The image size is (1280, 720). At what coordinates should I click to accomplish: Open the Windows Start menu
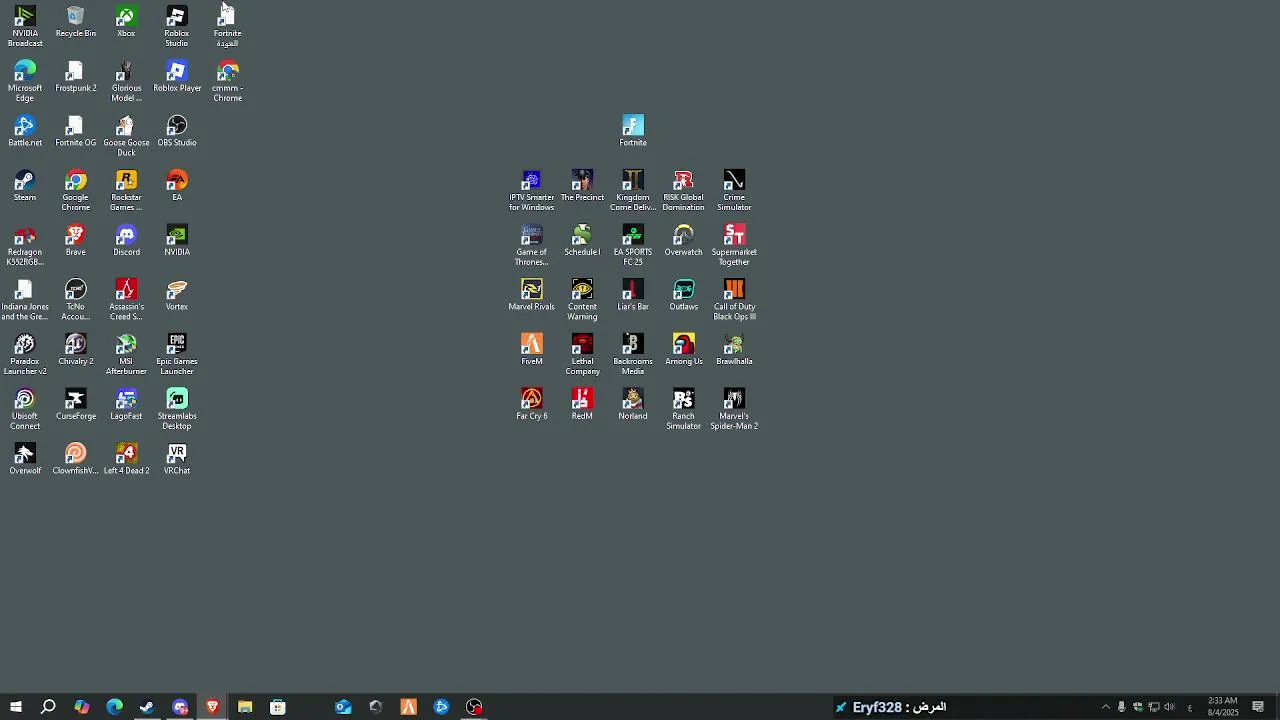[16, 707]
